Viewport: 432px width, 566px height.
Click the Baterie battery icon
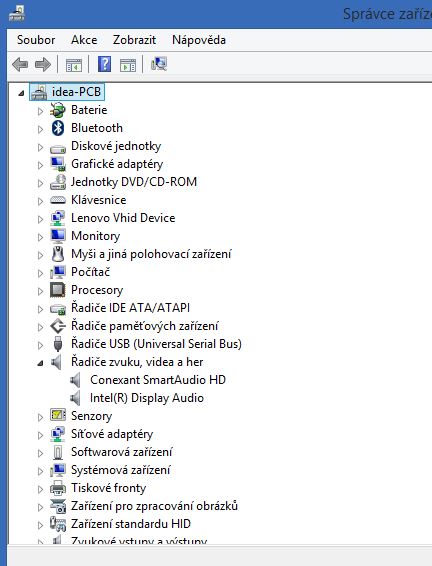coord(58,110)
